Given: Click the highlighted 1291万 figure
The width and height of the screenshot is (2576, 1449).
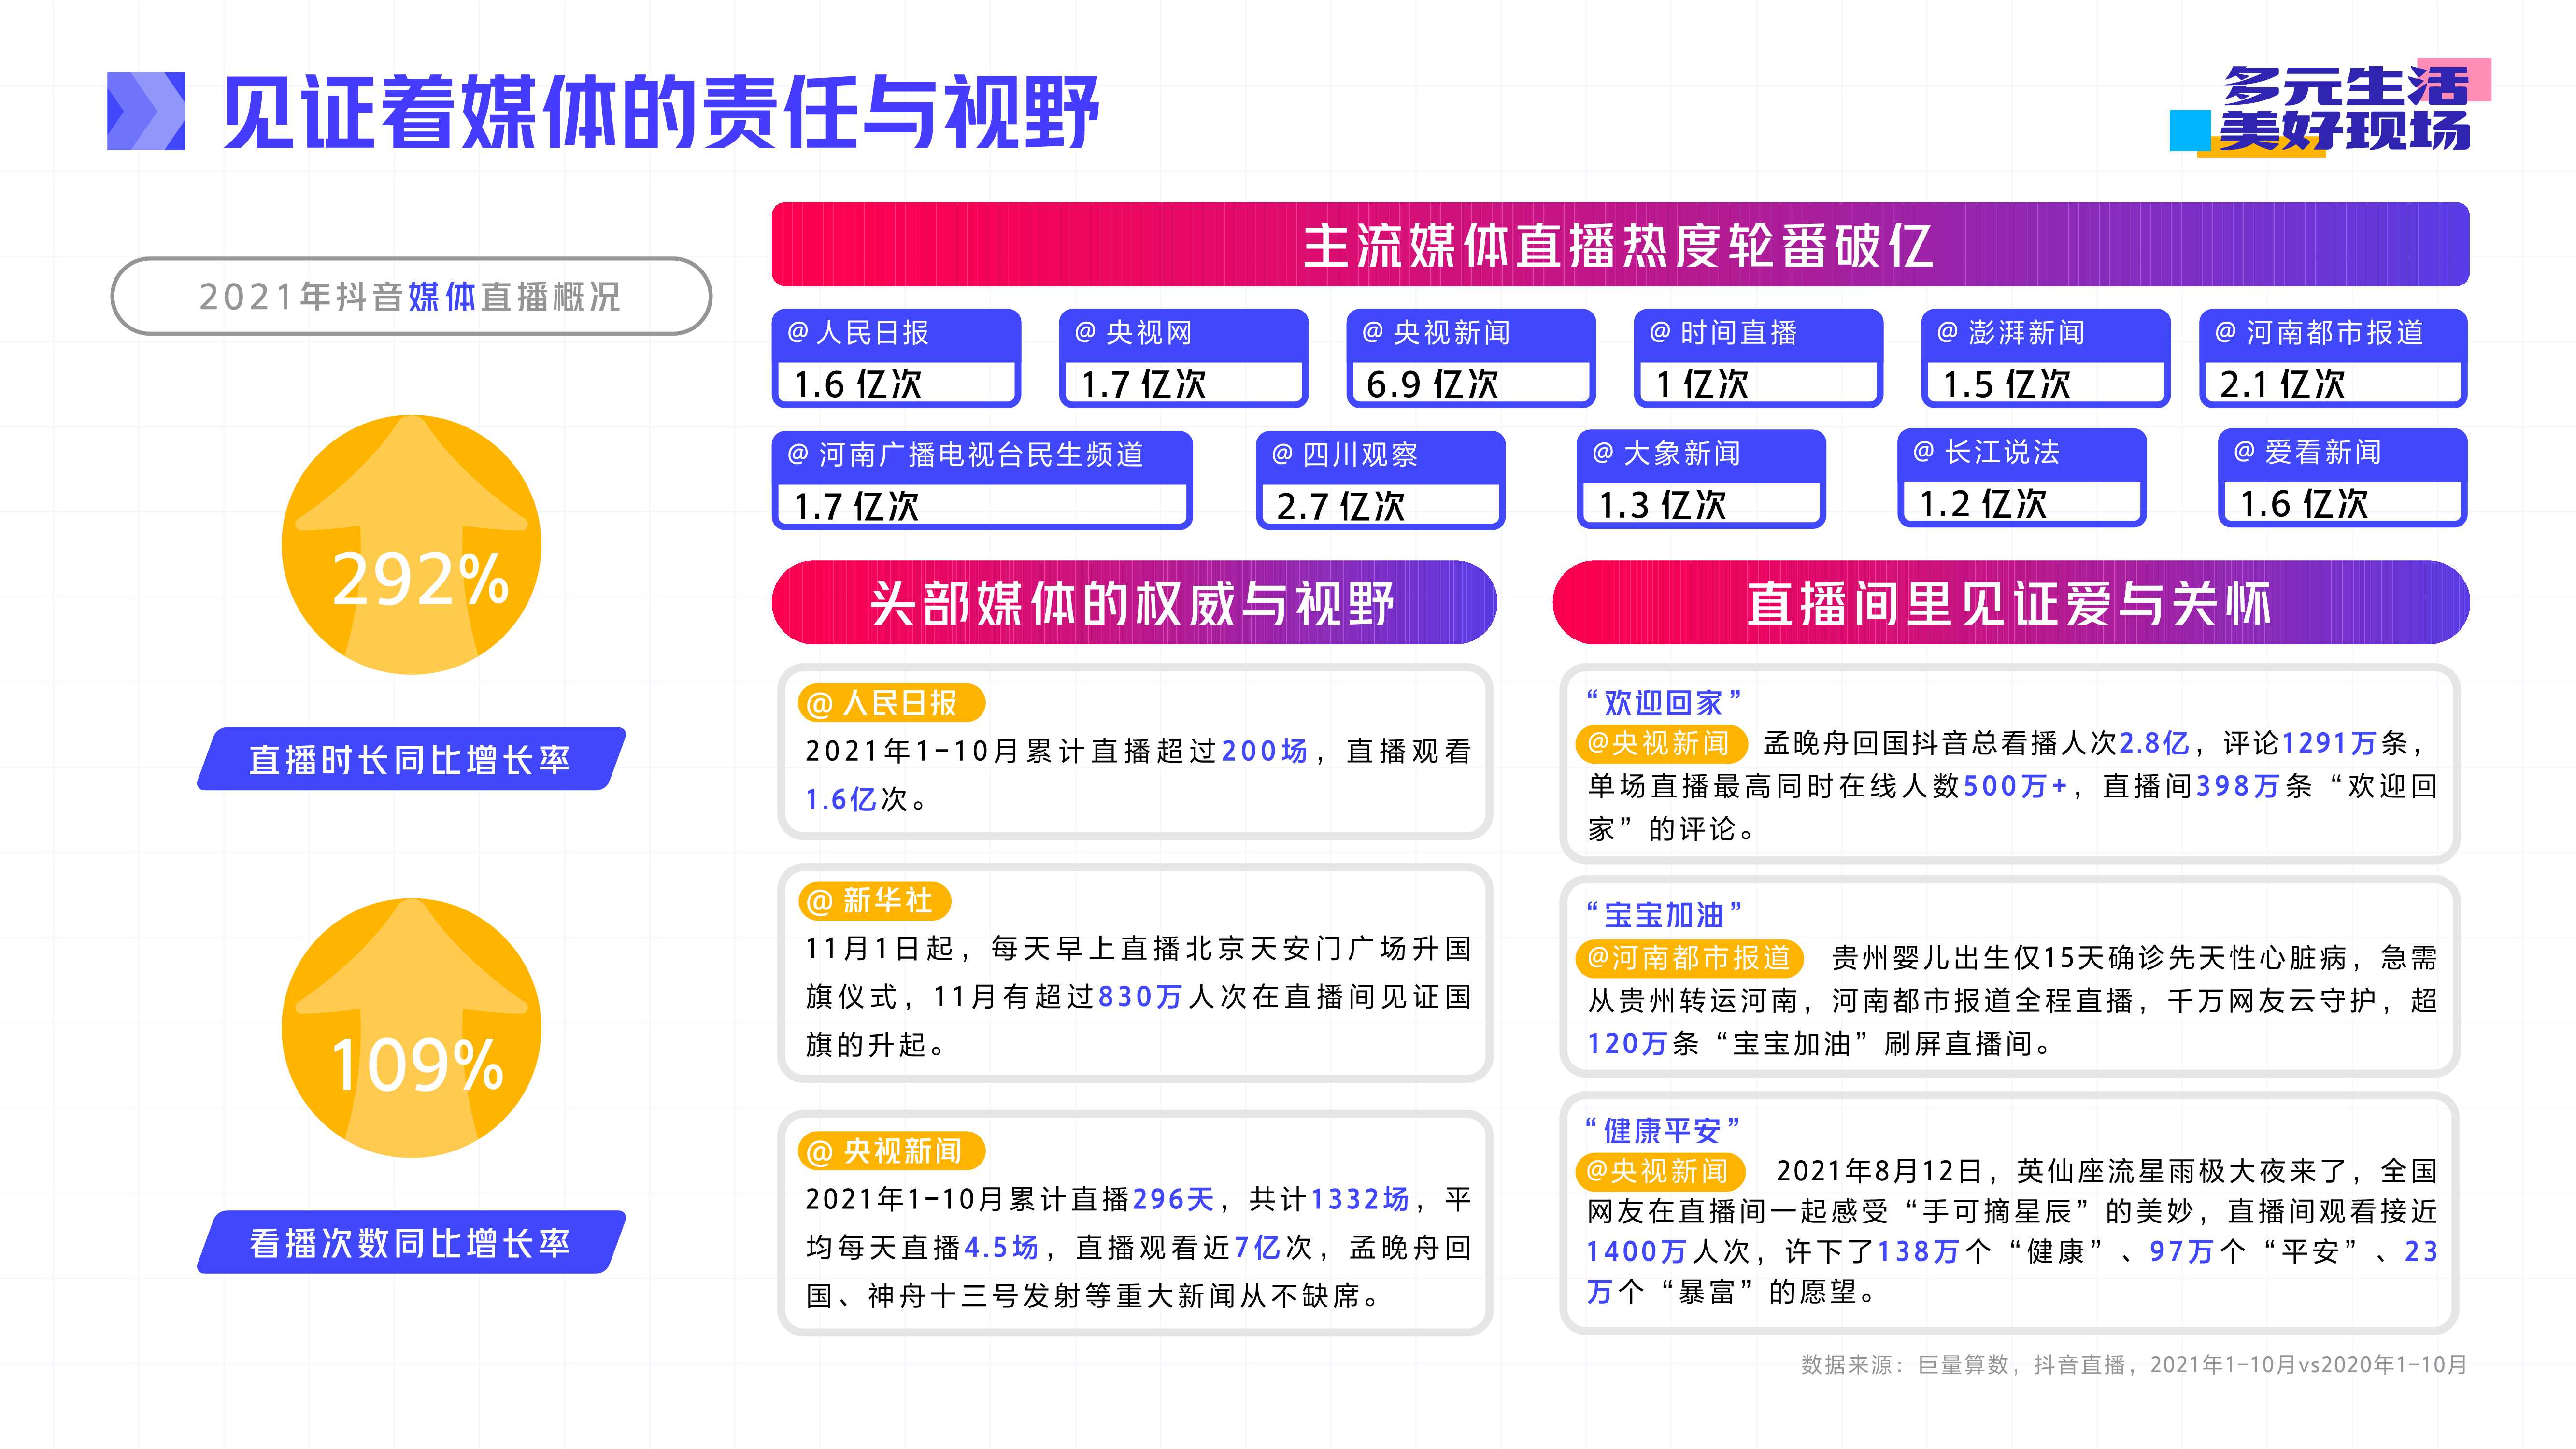Looking at the screenshot, I should (x=2329, y=743).
